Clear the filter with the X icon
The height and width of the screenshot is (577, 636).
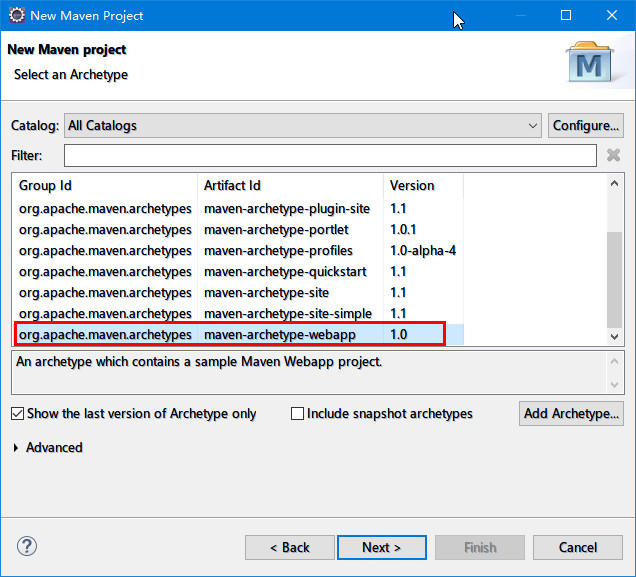(613, 155)
